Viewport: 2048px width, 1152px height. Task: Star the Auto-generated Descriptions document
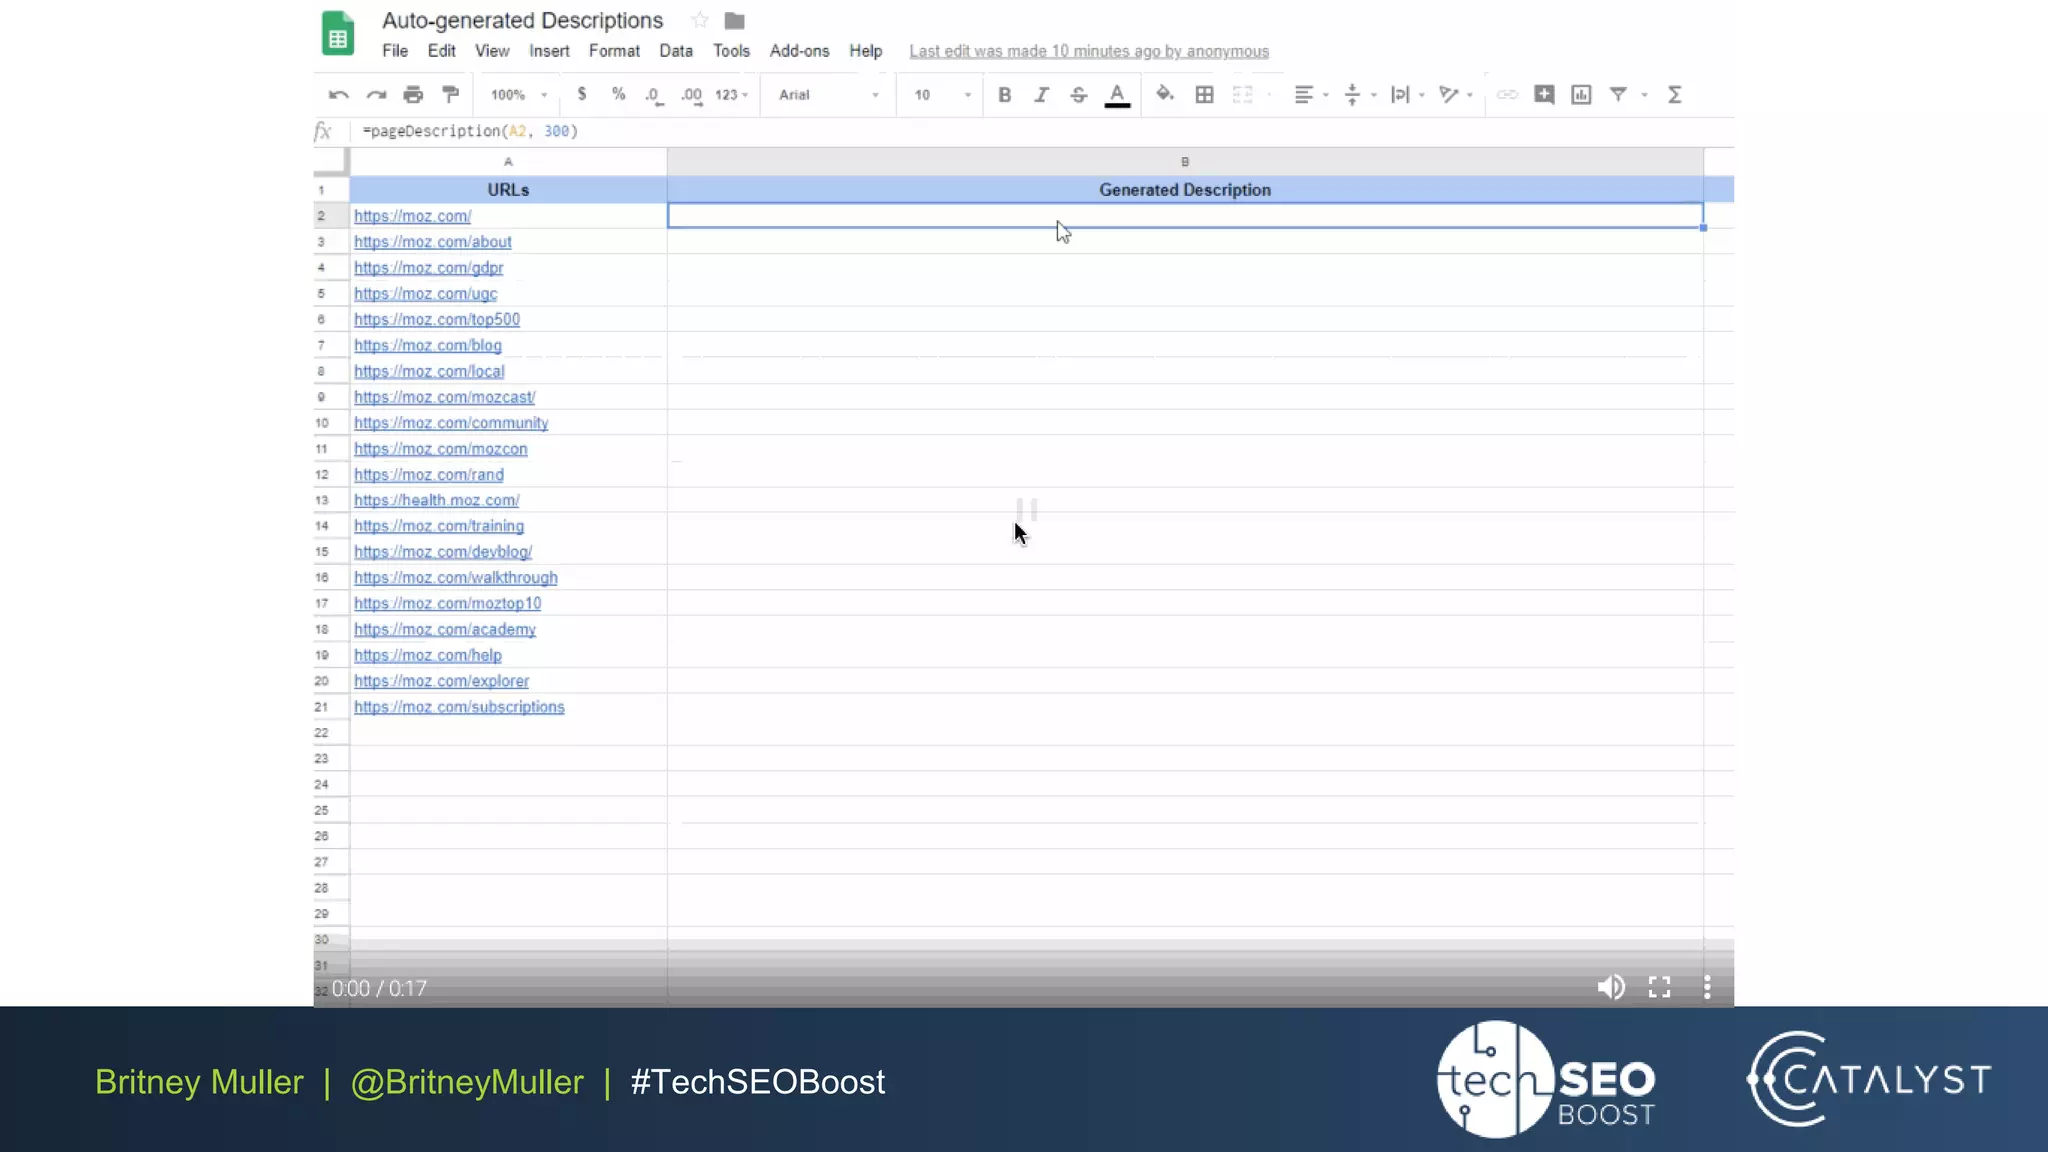click(700, 20)
